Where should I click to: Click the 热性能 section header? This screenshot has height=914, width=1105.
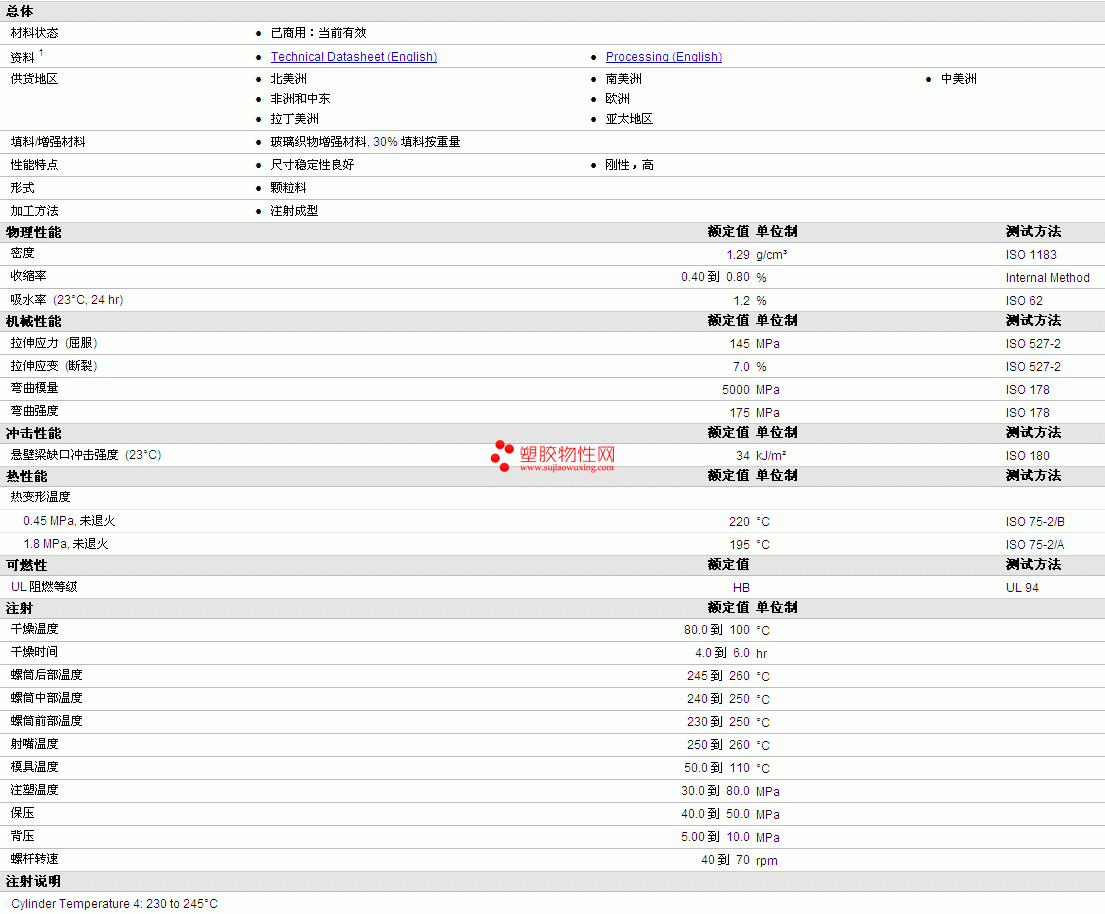pyautogui.click(x=27, y=476)
